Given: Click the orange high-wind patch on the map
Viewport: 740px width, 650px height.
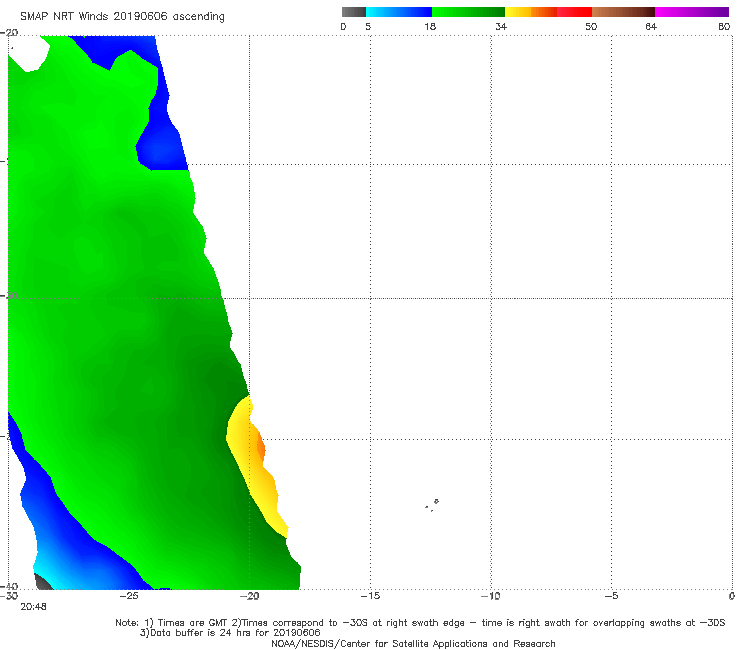Looking at the screenshot, I should [x=261, y=447].
